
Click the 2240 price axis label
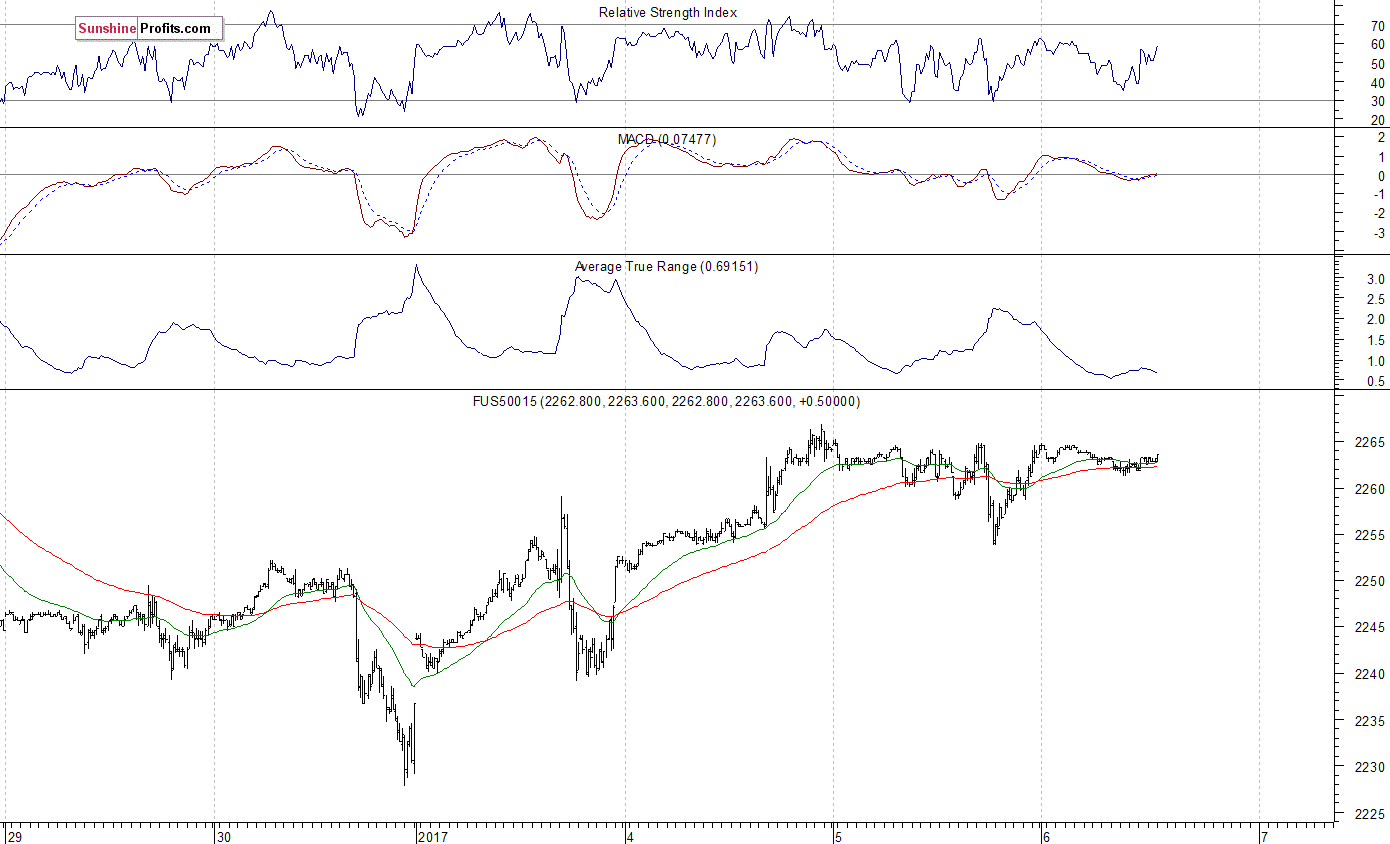(1369, 674)
